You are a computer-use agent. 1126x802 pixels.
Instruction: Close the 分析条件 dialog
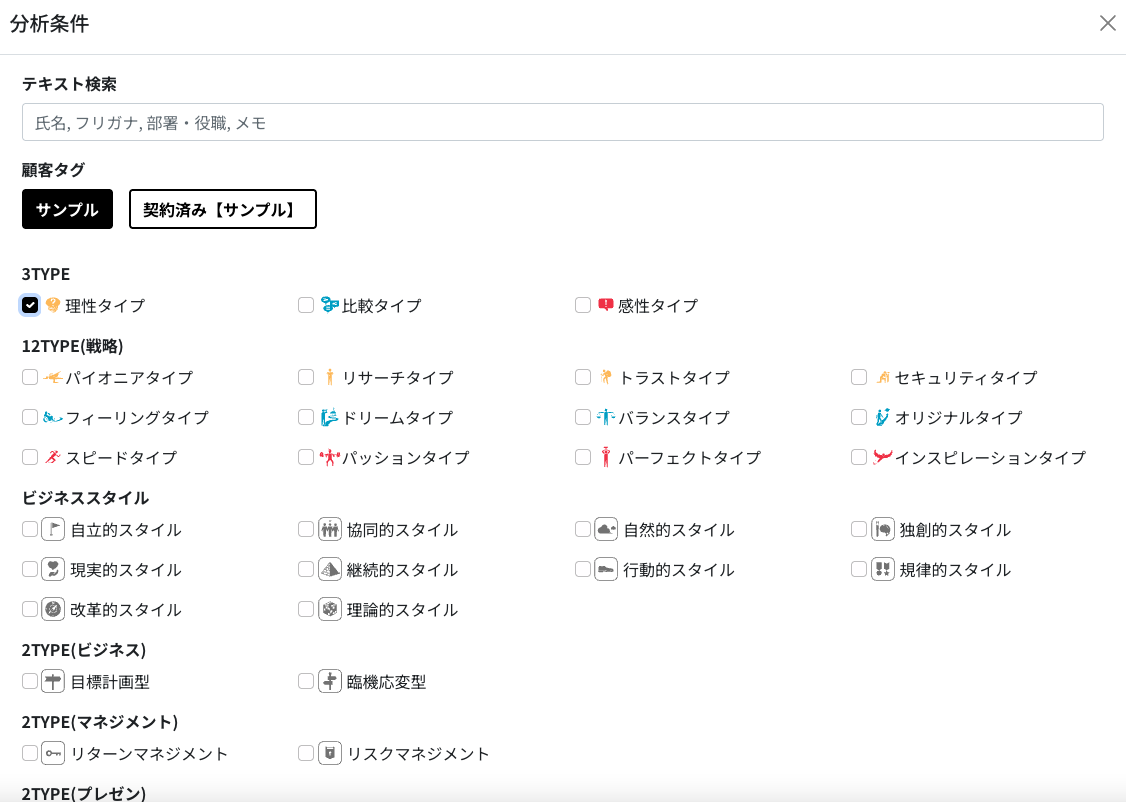[1107, 23]
